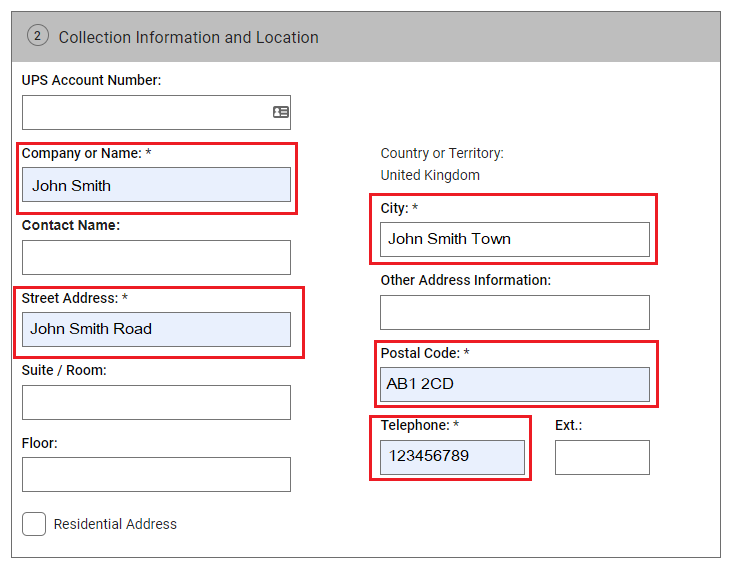Viewport: 734px width, 570px height.
Task: Click the Ext. input box
Action: tap(602, 457)
